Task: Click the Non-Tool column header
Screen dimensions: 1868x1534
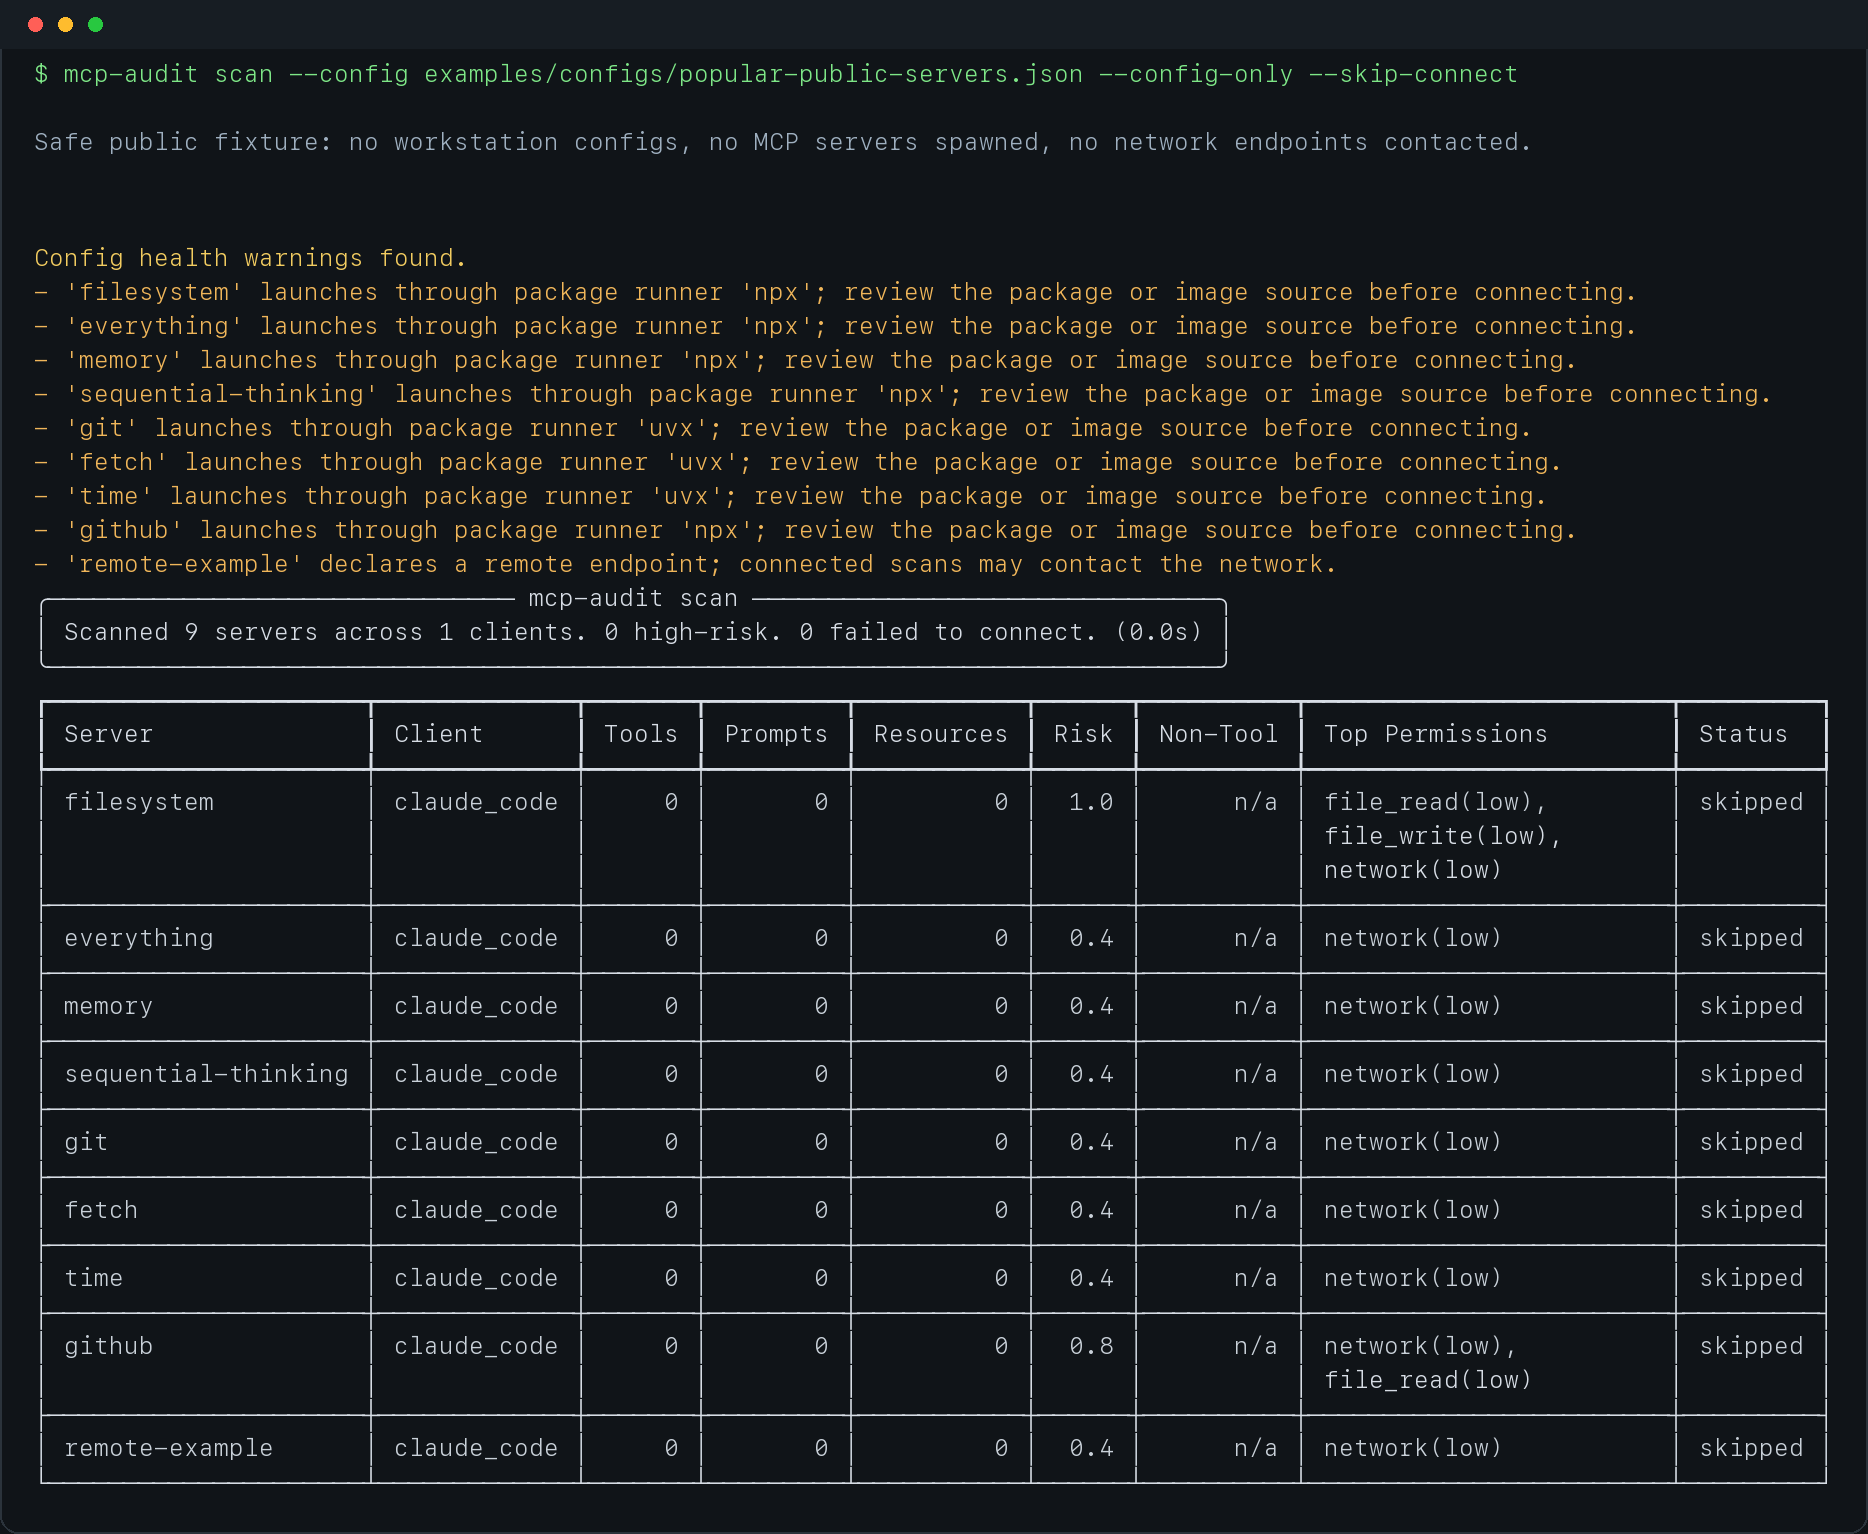Action: [x=1218, y=734]
